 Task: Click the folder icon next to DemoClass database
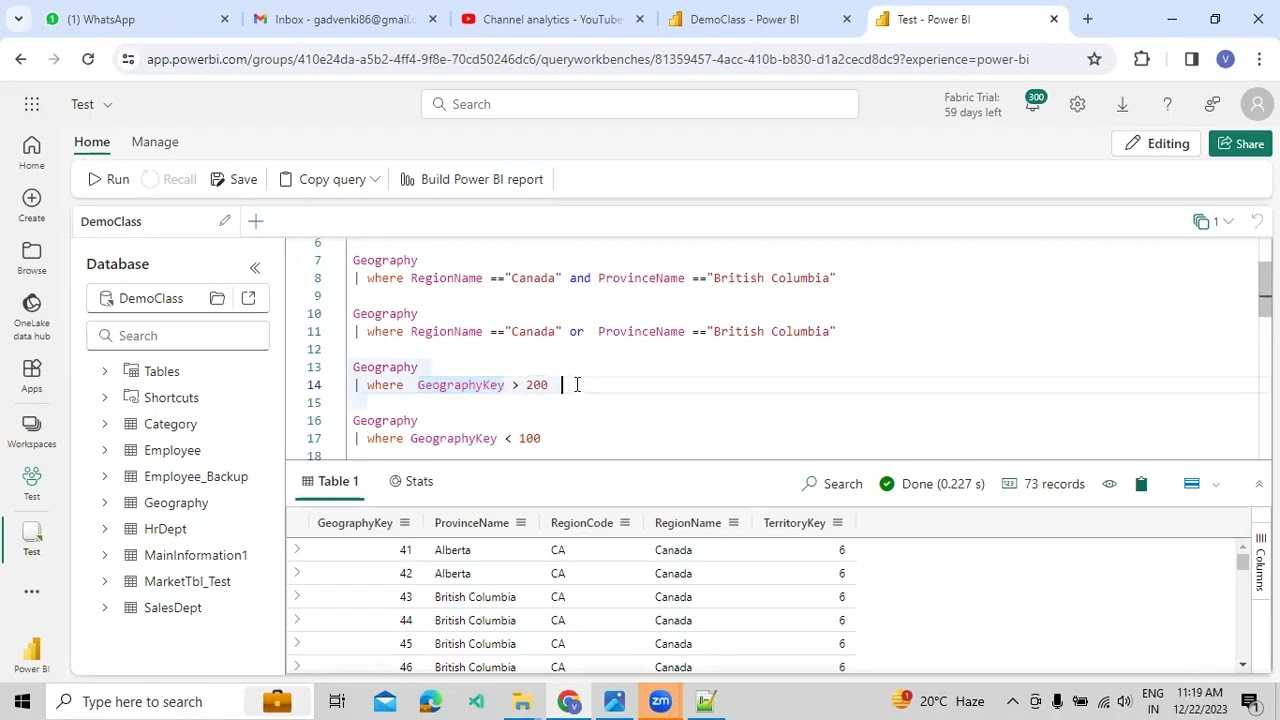[x=217, y=298]
